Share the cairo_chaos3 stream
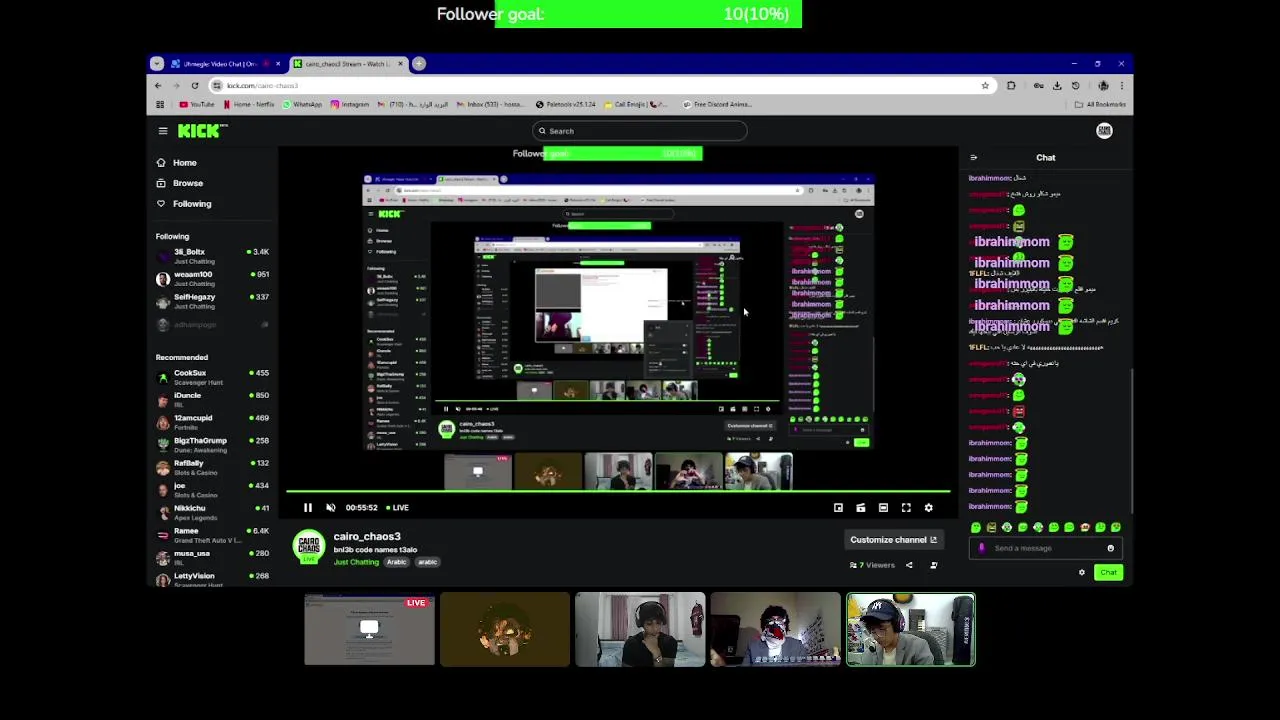Viewport: 1280px width, 720px height. (x=909, y=565)
